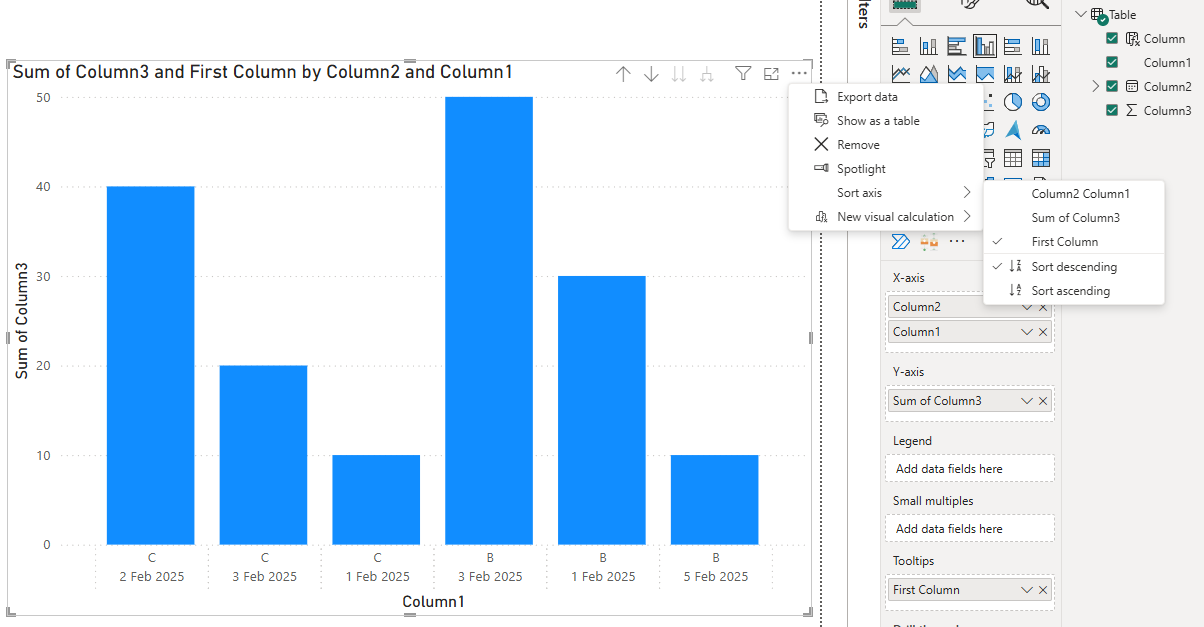Select the line chart visual
This screenshot has height=627, width=1204.
[900, 74]
